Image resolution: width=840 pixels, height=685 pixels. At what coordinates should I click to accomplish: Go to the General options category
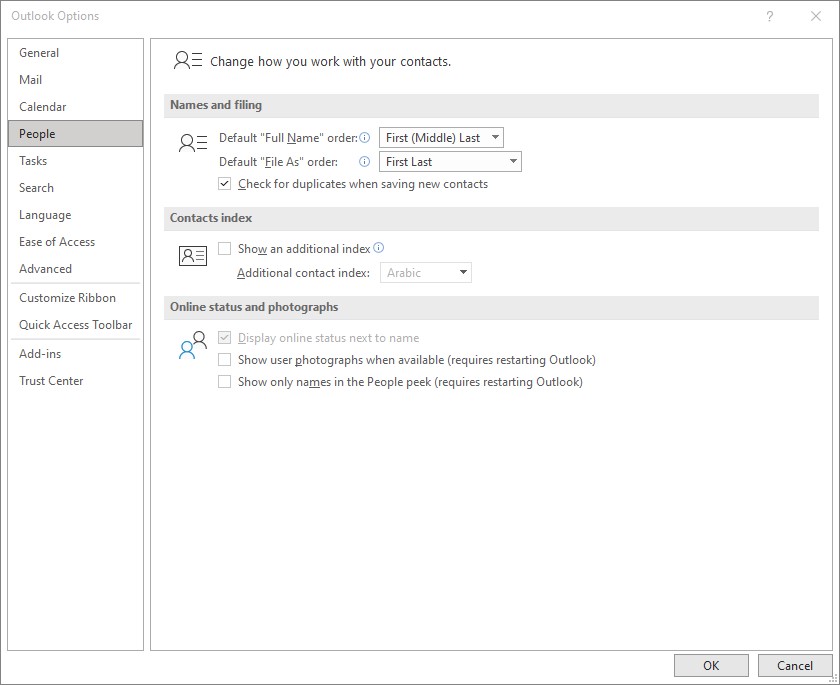(x=76, y=52)
